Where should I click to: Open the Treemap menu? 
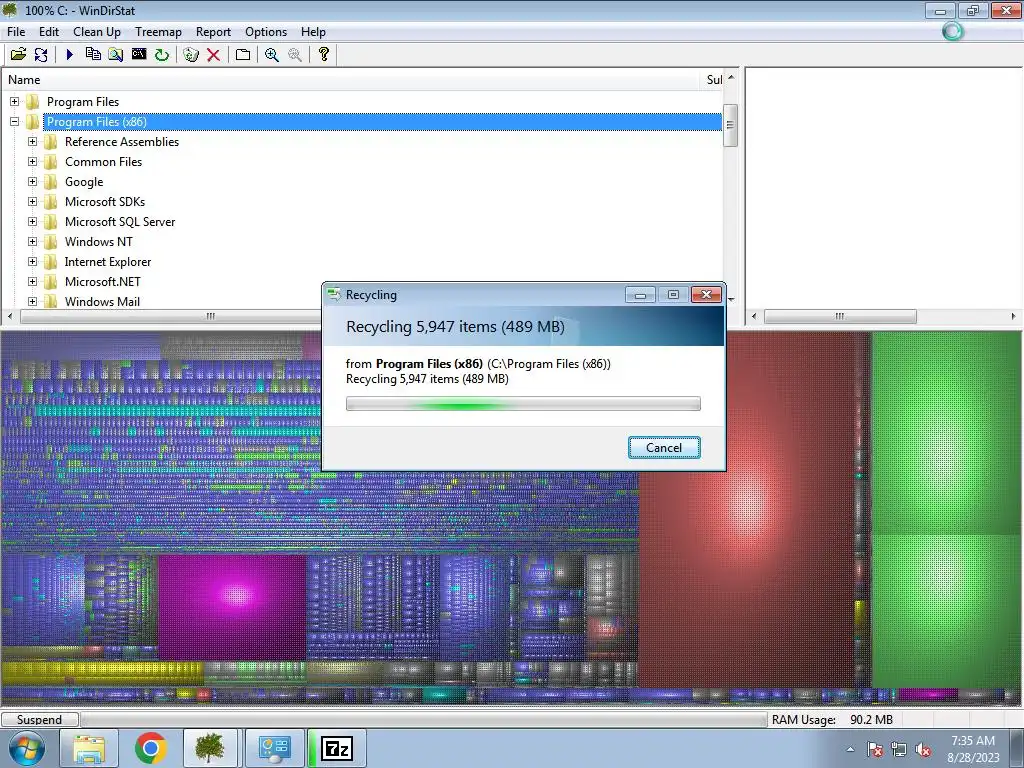click(158, 31)
